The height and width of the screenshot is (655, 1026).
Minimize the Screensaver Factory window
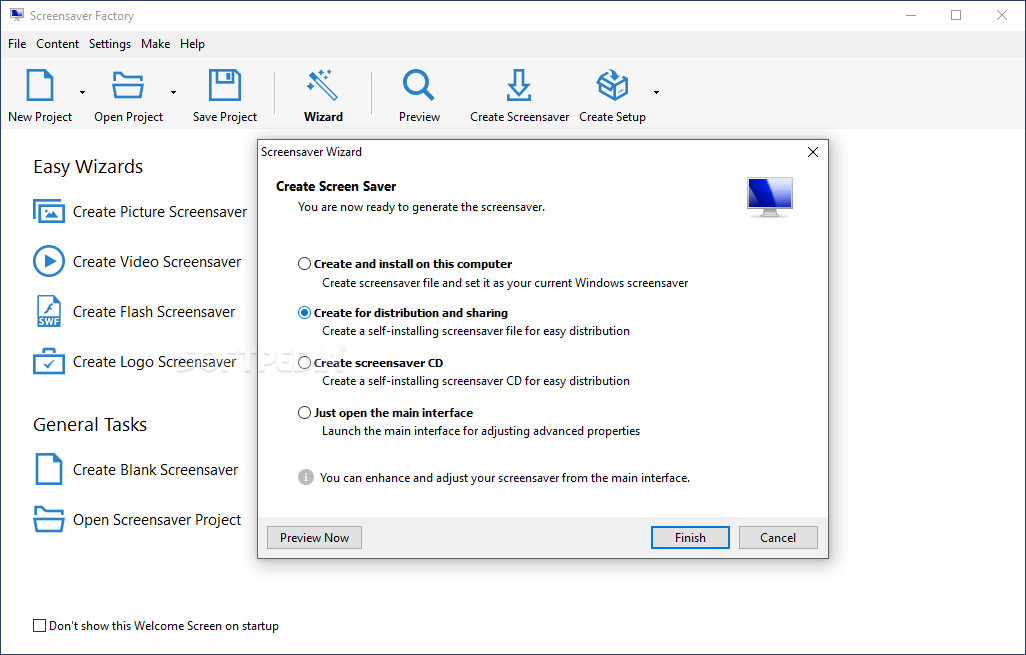point(910,15)
